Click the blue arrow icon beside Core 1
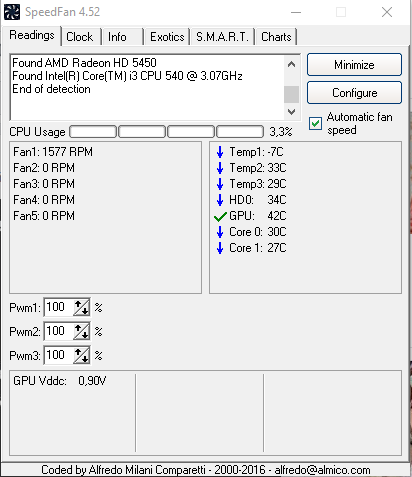 click(x=220, y=248)
